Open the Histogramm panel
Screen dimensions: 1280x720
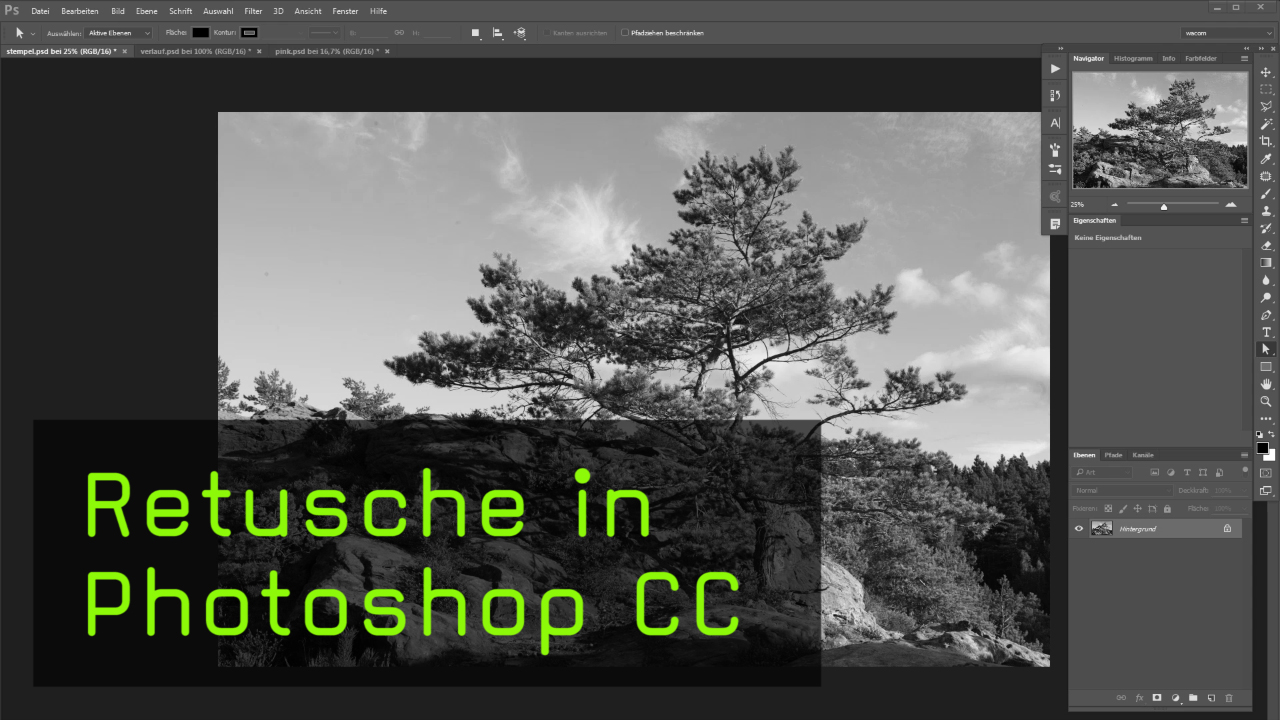1133,58
